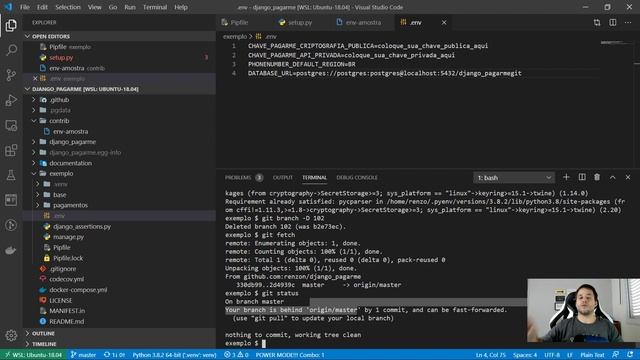Switch to the Debug Console tab
Image resolution: width=640 pixels, height=360 pixels.
pyautogui.click(x=357, y=178)
